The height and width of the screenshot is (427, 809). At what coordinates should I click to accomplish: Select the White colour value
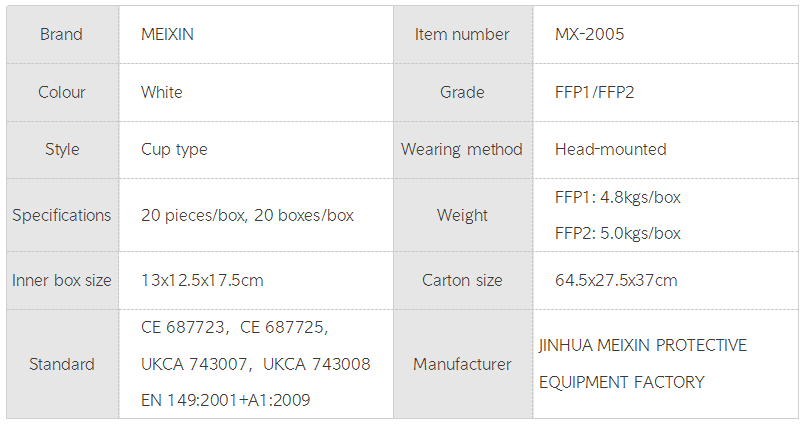point(162,92)
